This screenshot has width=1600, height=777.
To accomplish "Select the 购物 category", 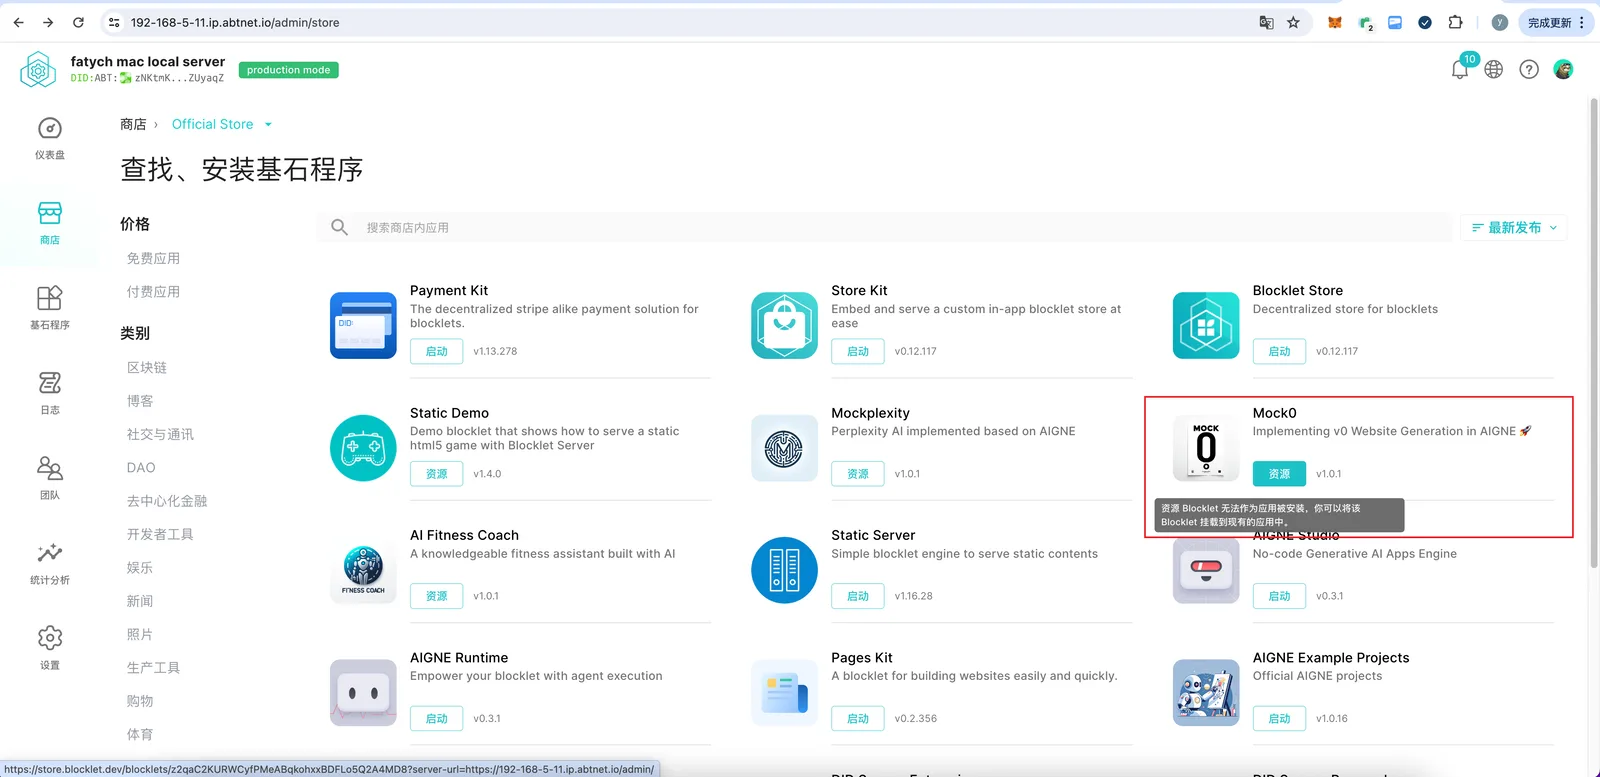I will coord(140,701).
